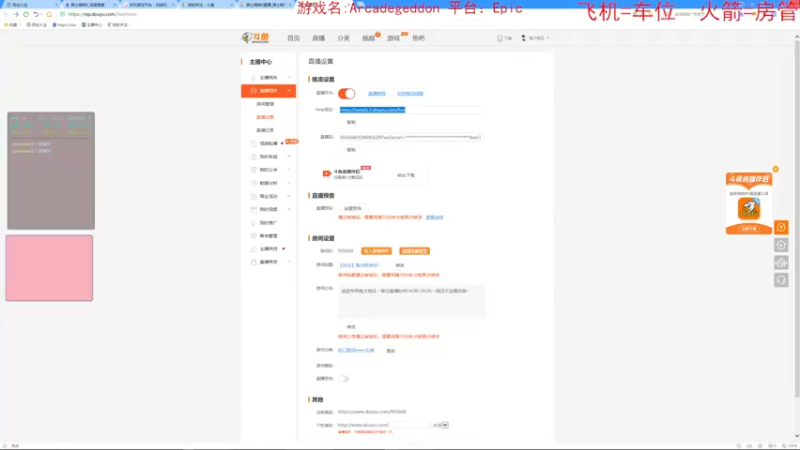
Task: Select the sub-item above 直播设置 in sidebar
Action: click(x=265, y=104)
